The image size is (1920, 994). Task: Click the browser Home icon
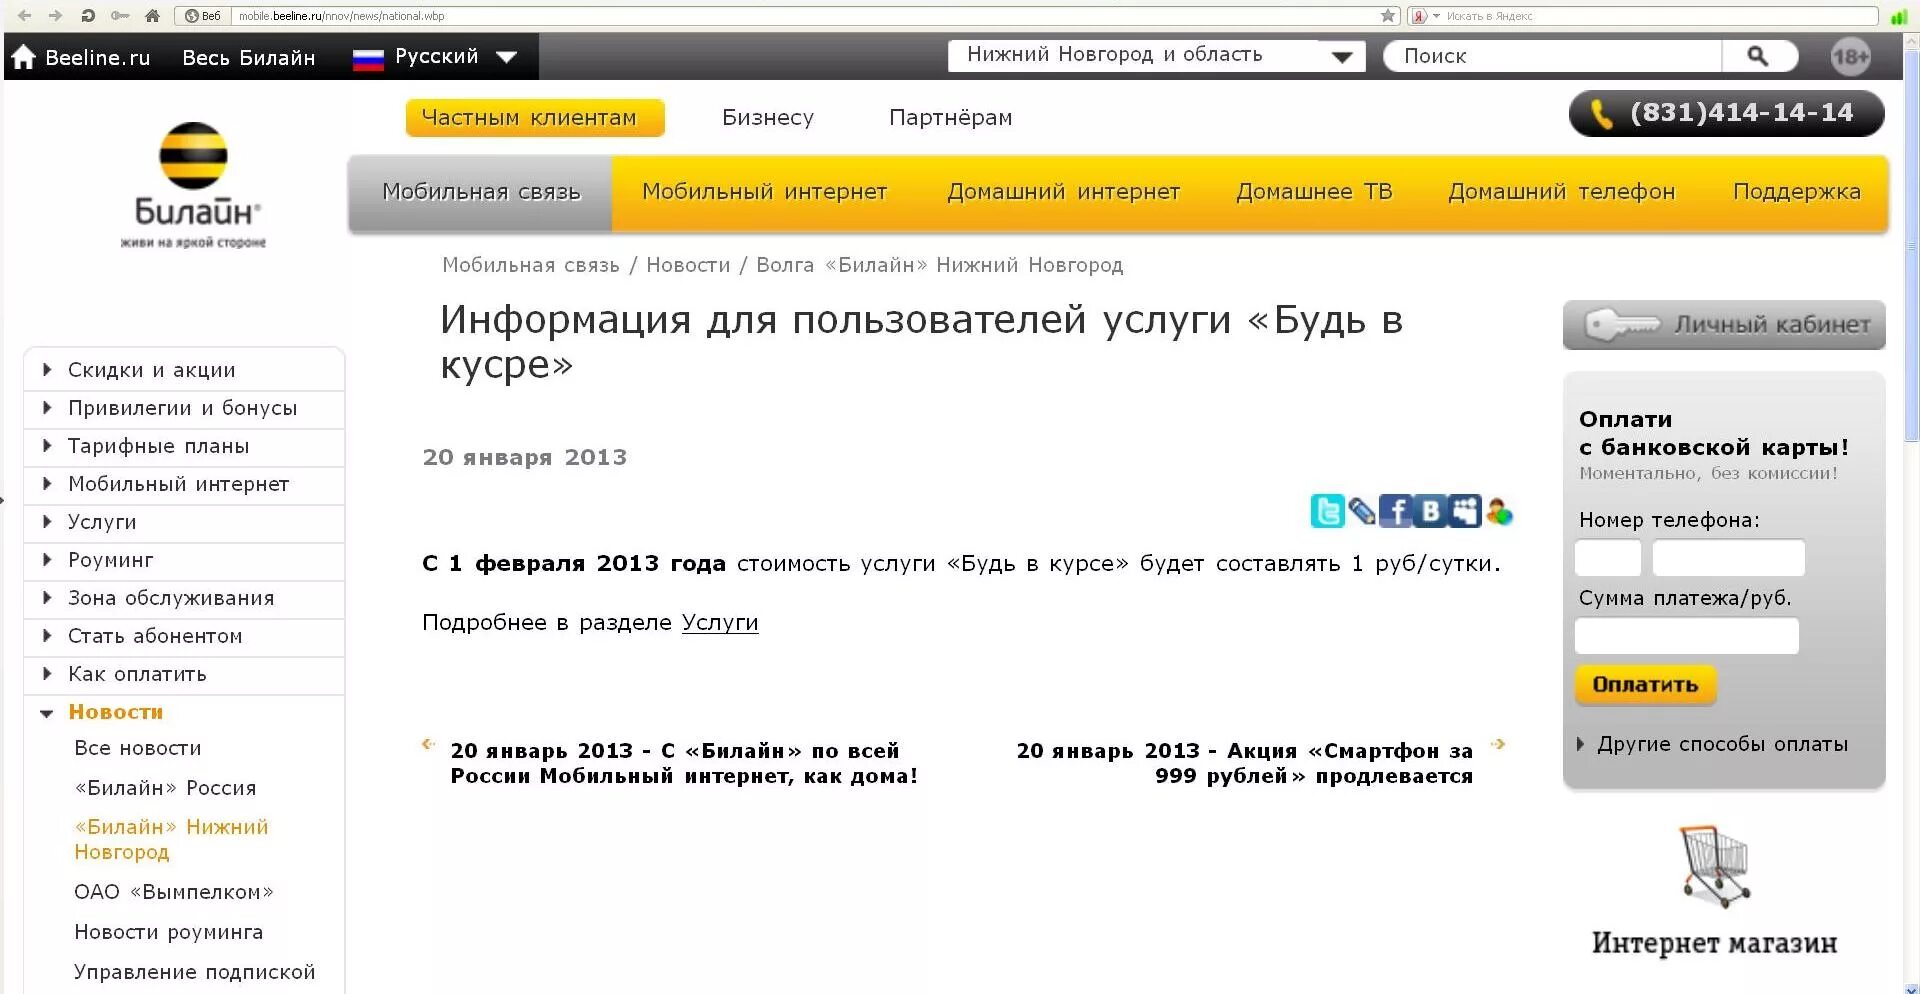pos(152,15)
